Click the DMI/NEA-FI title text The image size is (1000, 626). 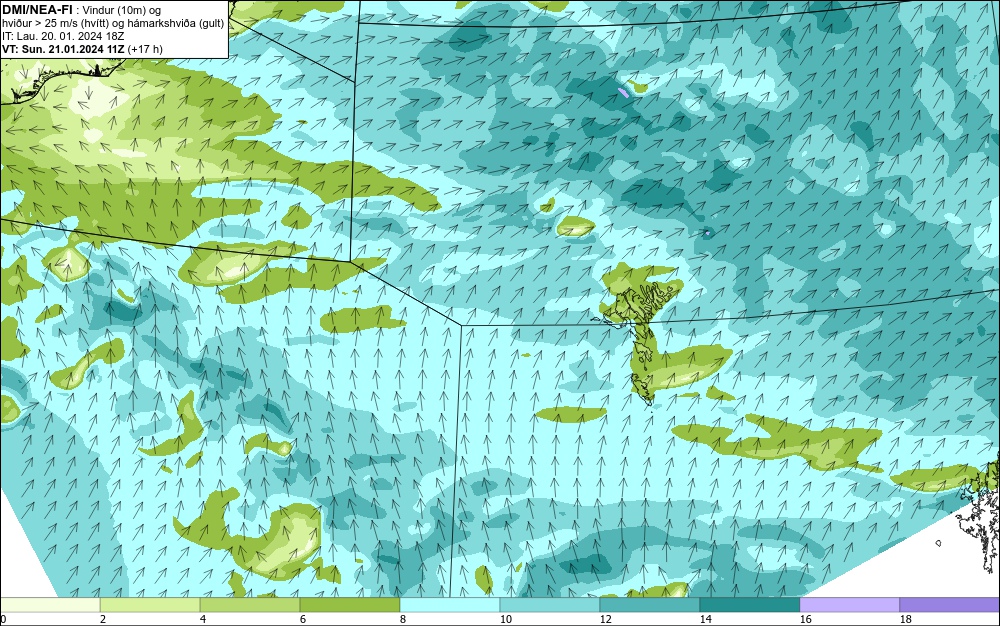(x=37, y=10)
